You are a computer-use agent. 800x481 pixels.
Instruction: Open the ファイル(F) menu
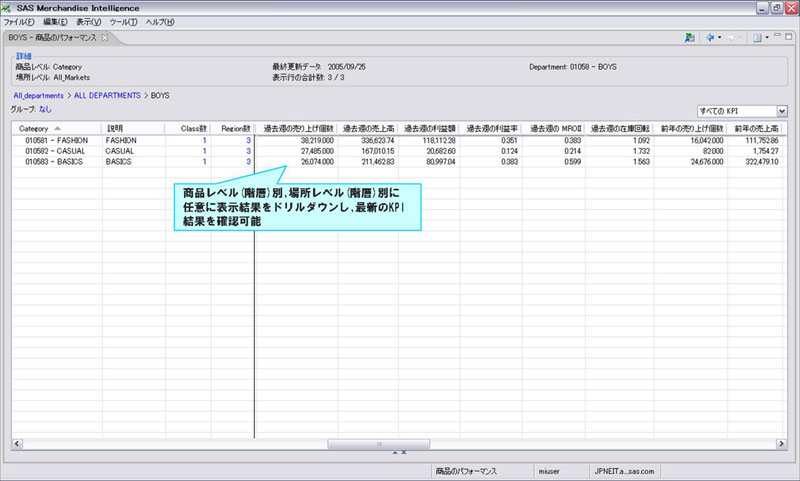click(x=19, y=22)
